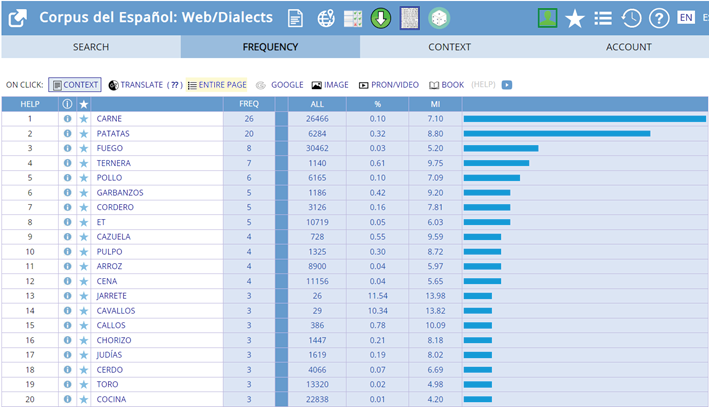
Task: Click the white star favorites icon in the header
Action: click(575, 18)
